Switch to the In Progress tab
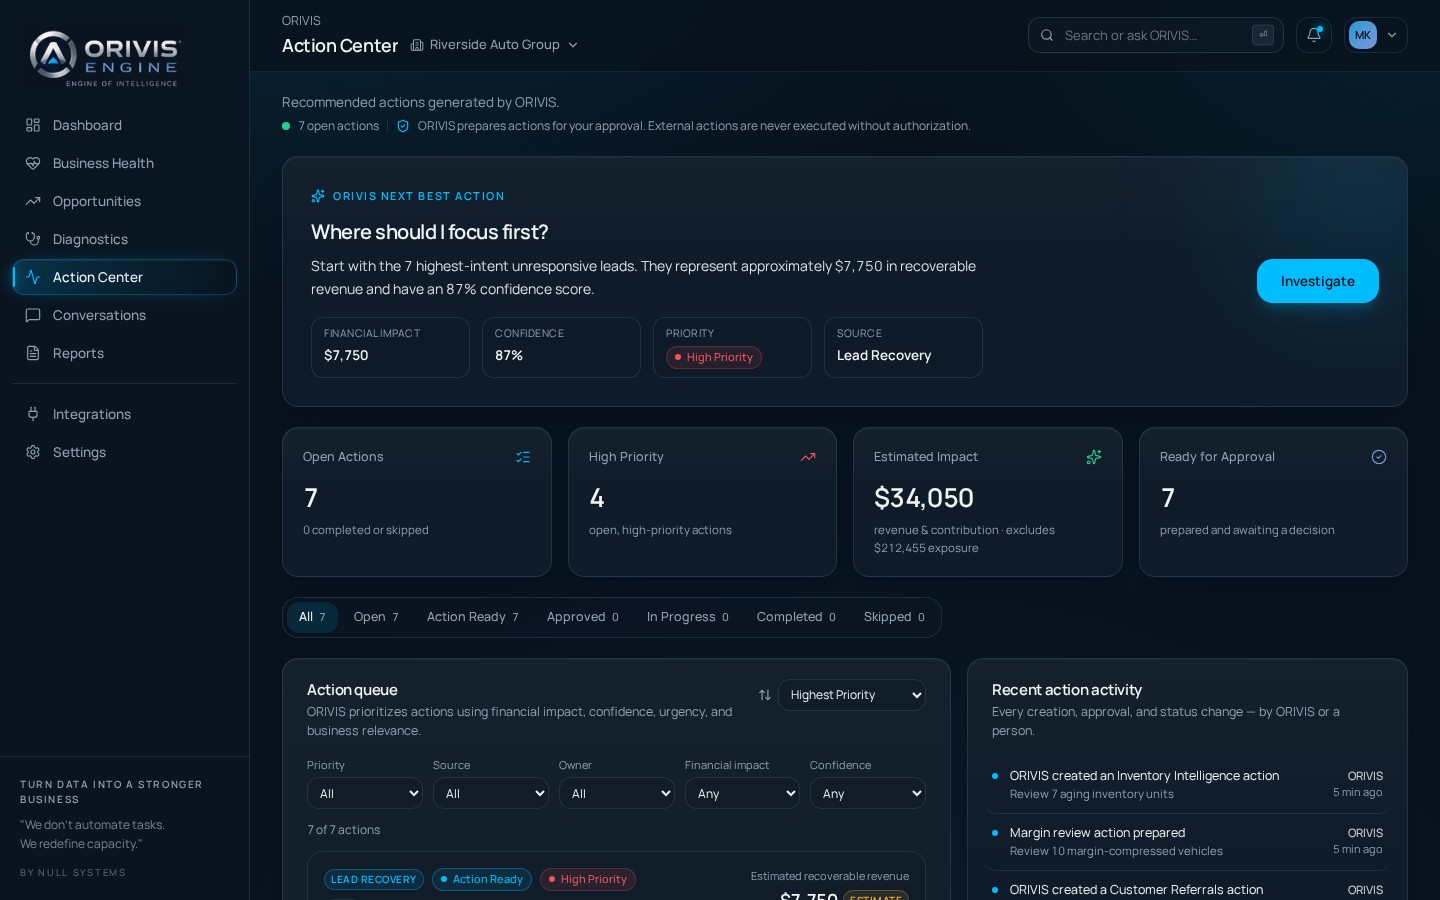 (x=688, y=617)
